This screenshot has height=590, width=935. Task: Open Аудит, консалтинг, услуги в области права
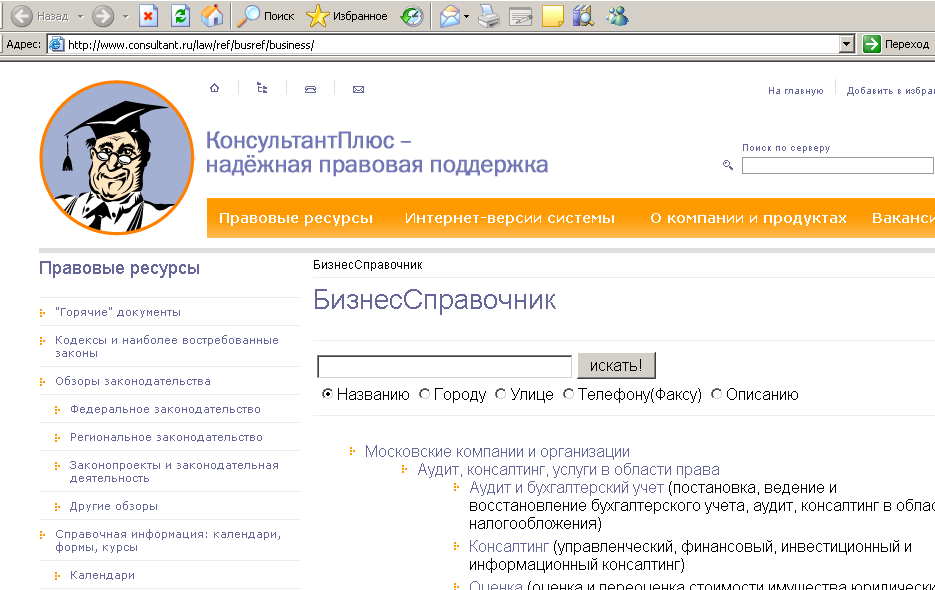click(568, 469)
